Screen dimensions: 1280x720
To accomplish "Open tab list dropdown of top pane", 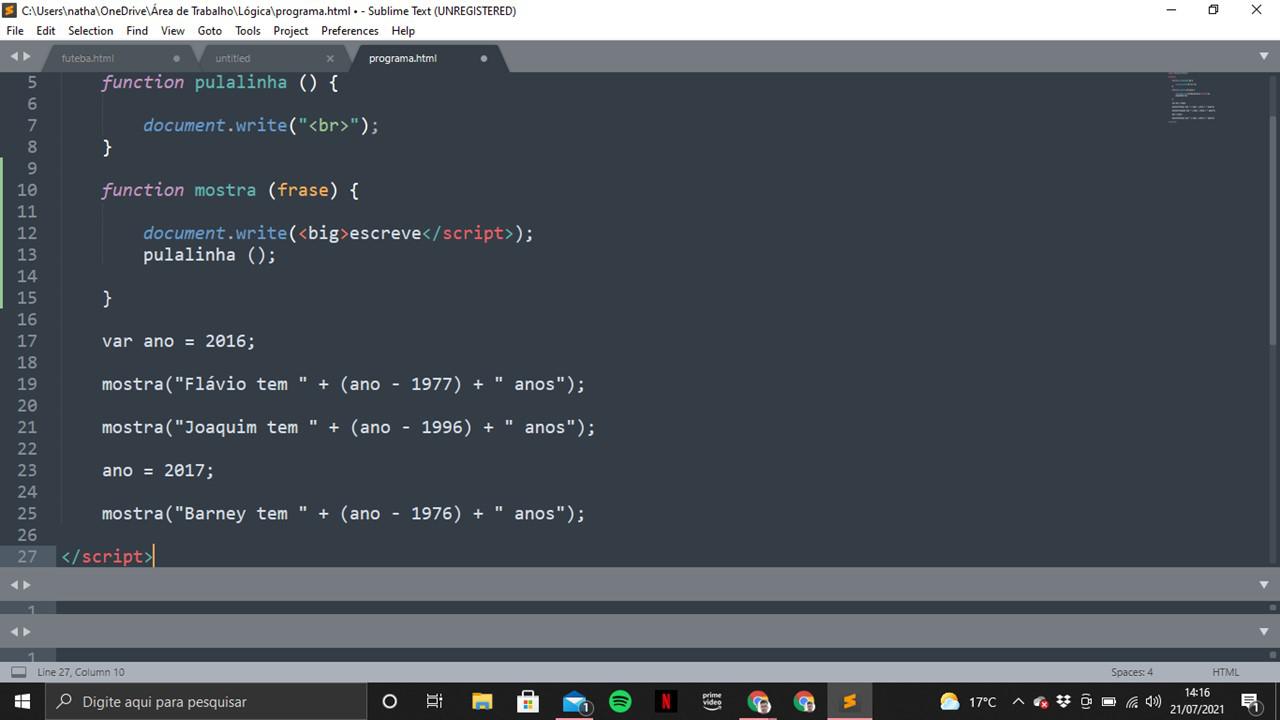I will (x=1264, y=57).
